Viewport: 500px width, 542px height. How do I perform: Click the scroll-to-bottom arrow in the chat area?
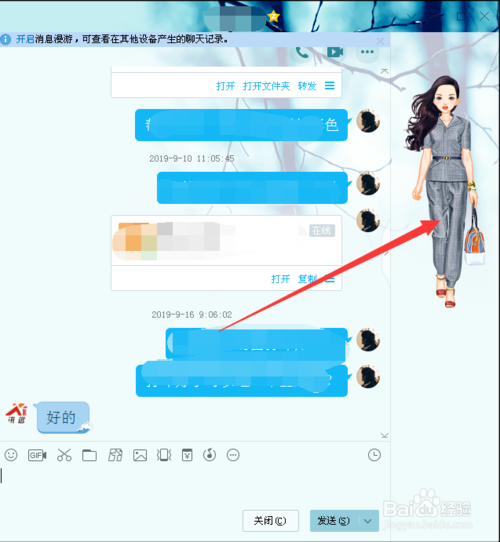click(x=384, y=435)
